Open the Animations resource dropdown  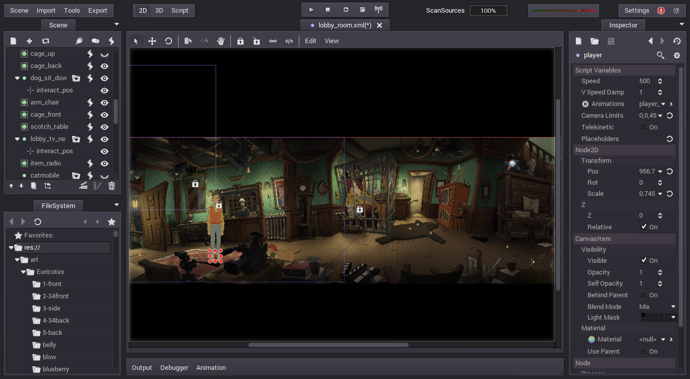click(x=663, y=104)
